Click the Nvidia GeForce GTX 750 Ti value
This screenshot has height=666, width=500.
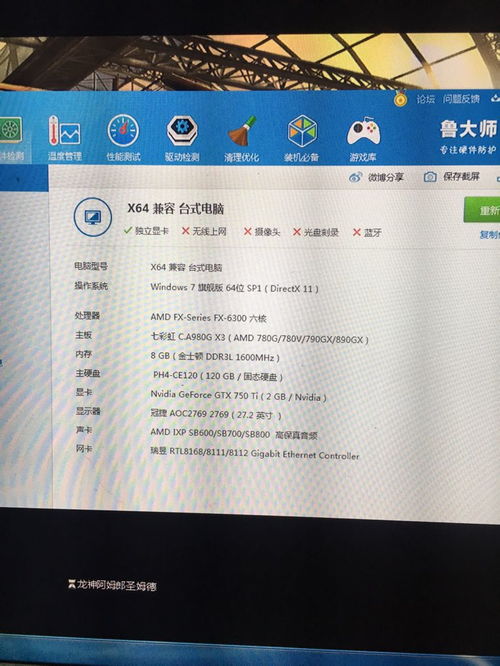pos(238,396)
